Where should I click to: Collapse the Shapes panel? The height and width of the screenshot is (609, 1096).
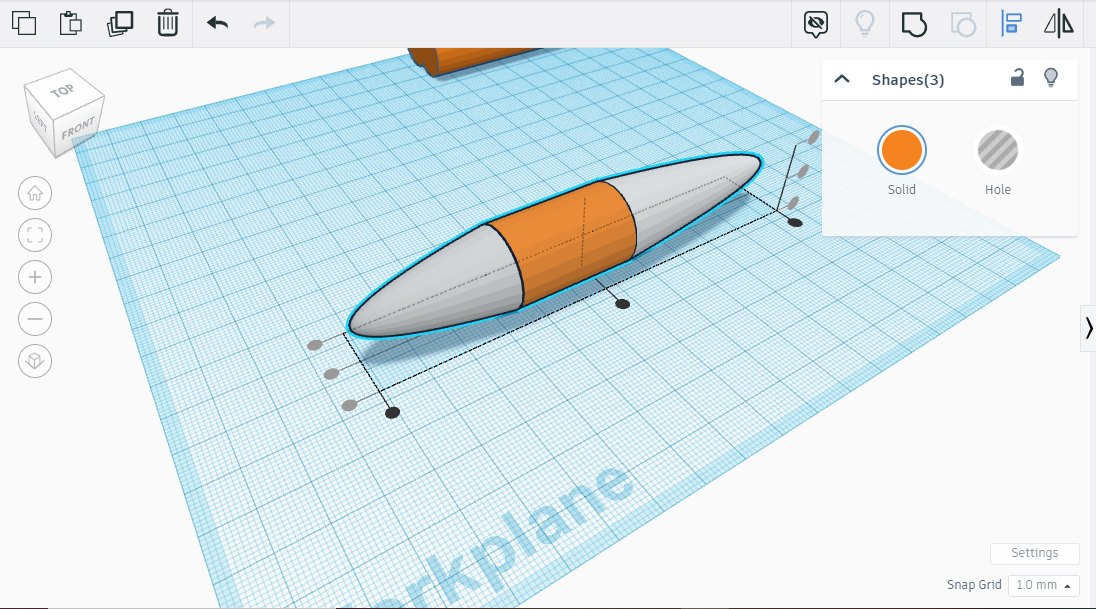[842, 78]
